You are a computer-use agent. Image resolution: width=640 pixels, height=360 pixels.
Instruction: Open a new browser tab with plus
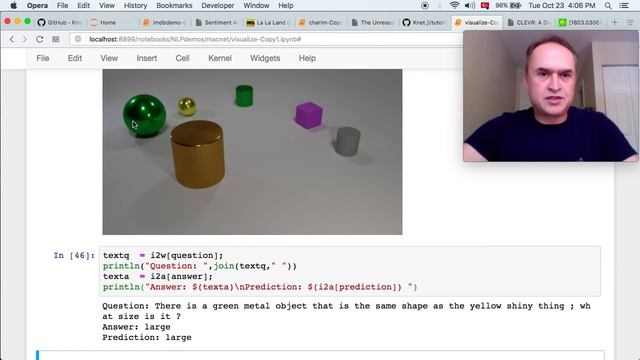pos(614,22)
